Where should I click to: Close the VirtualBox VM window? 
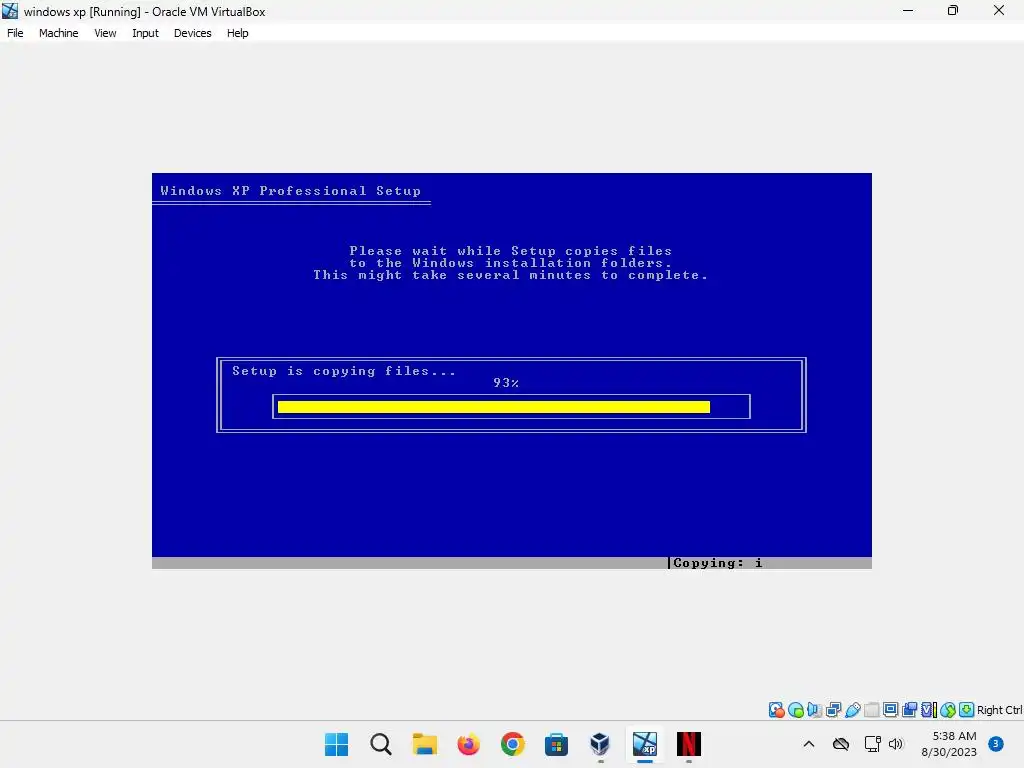tap(999, 10)
